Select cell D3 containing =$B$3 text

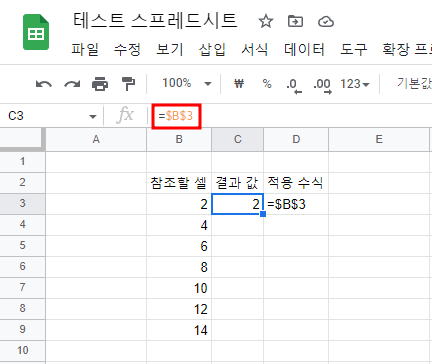coord(296,204)
